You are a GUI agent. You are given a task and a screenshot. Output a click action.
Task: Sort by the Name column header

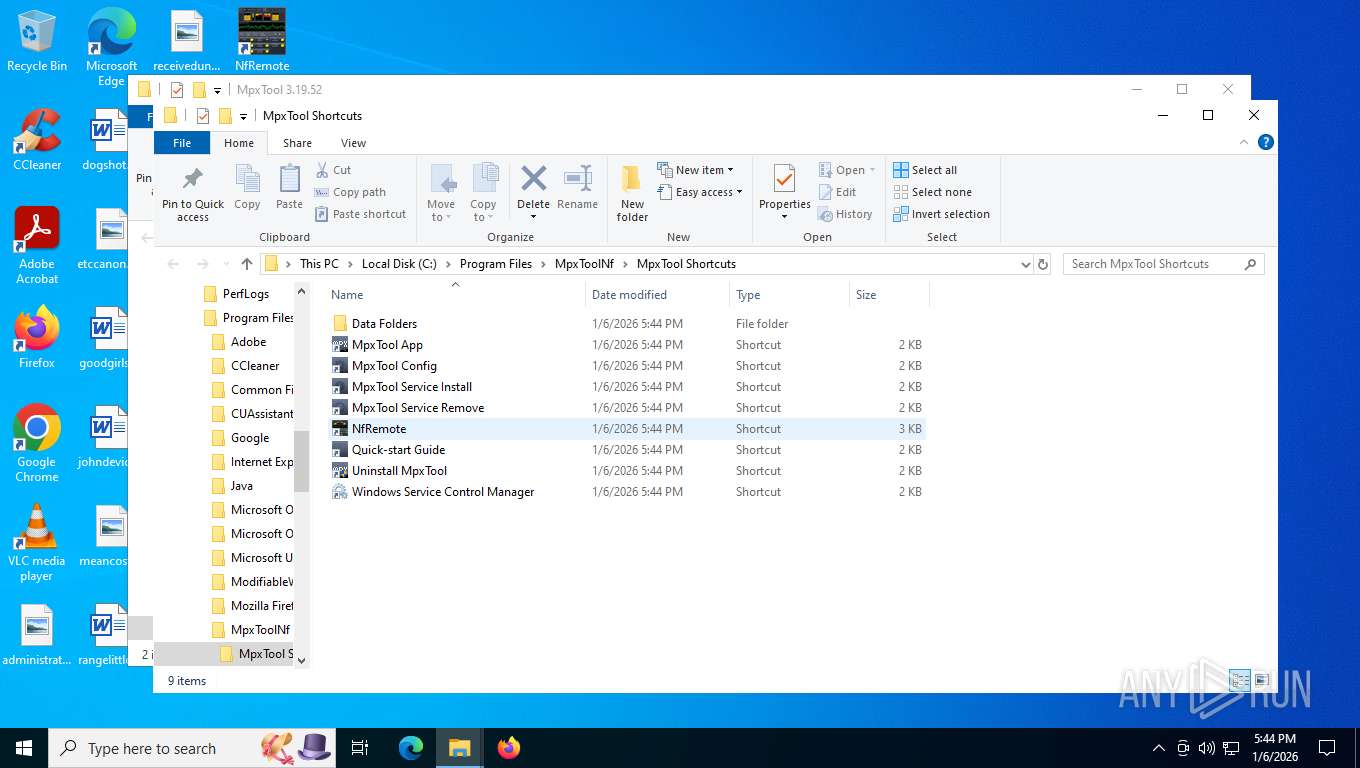click(455, 295)
